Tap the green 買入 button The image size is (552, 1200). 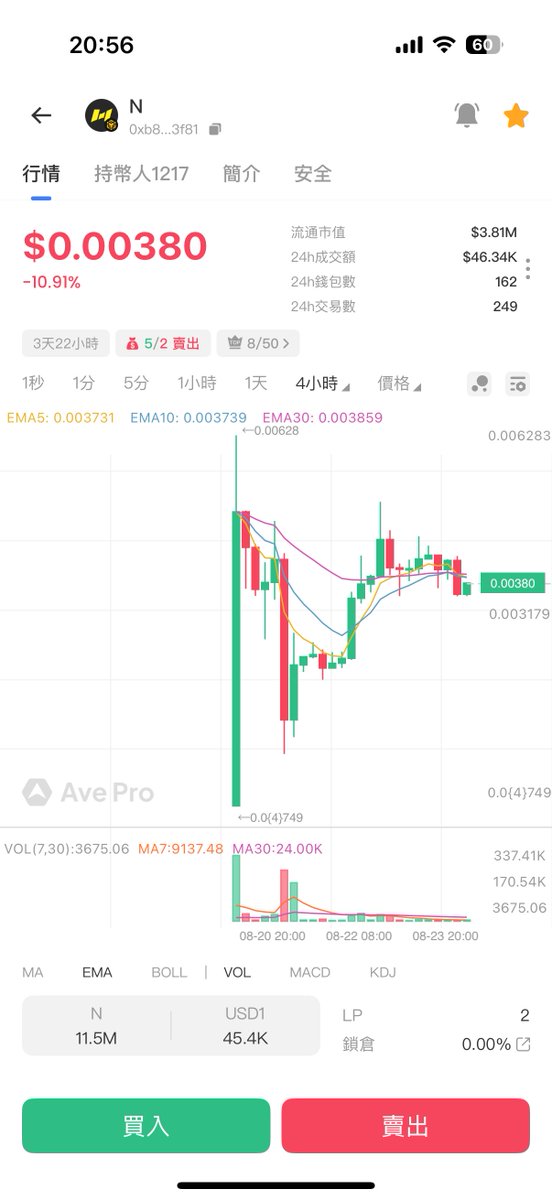point(146,1126)
